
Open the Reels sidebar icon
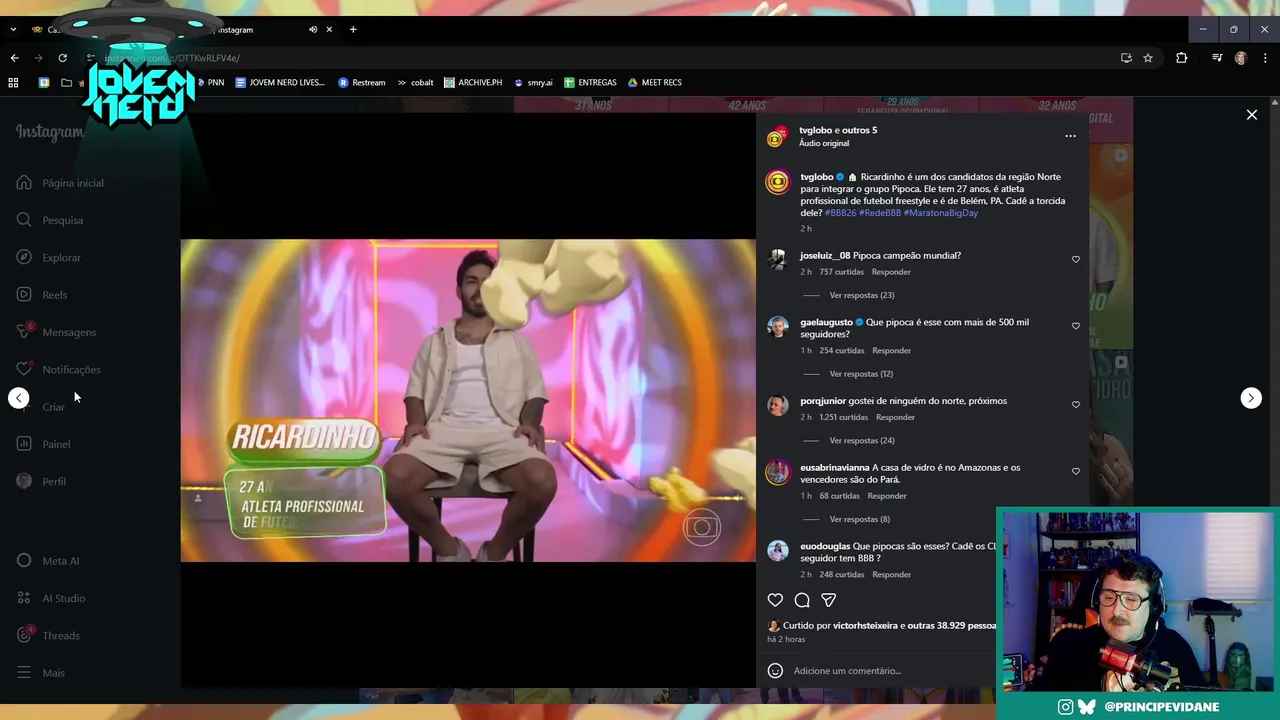click(x=24, y=294)
